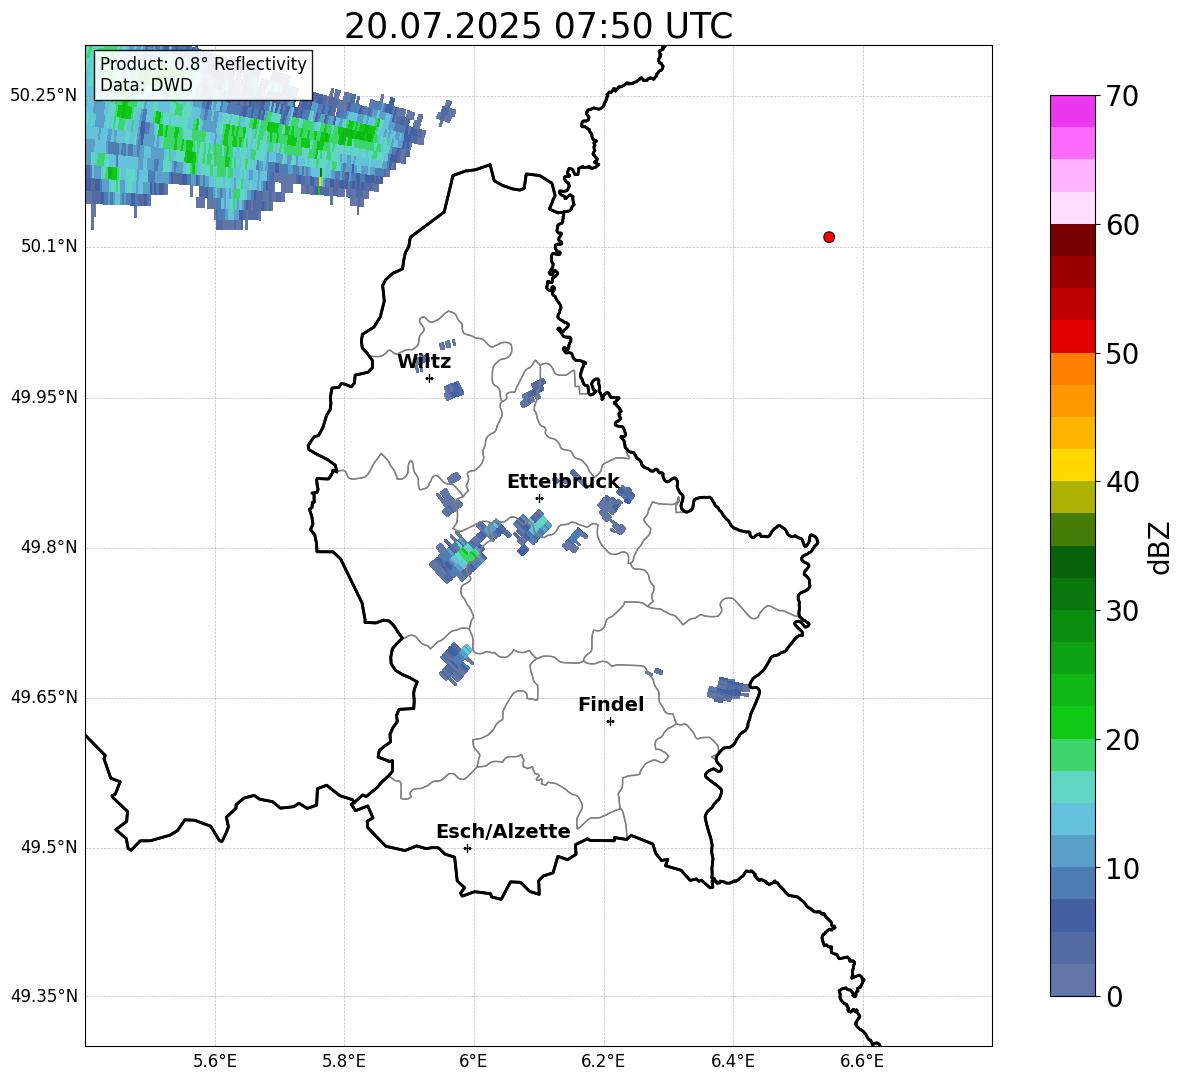Click the 5.8°E longitude label
Screen dimensions: 1184x1081
(344, 1061)
